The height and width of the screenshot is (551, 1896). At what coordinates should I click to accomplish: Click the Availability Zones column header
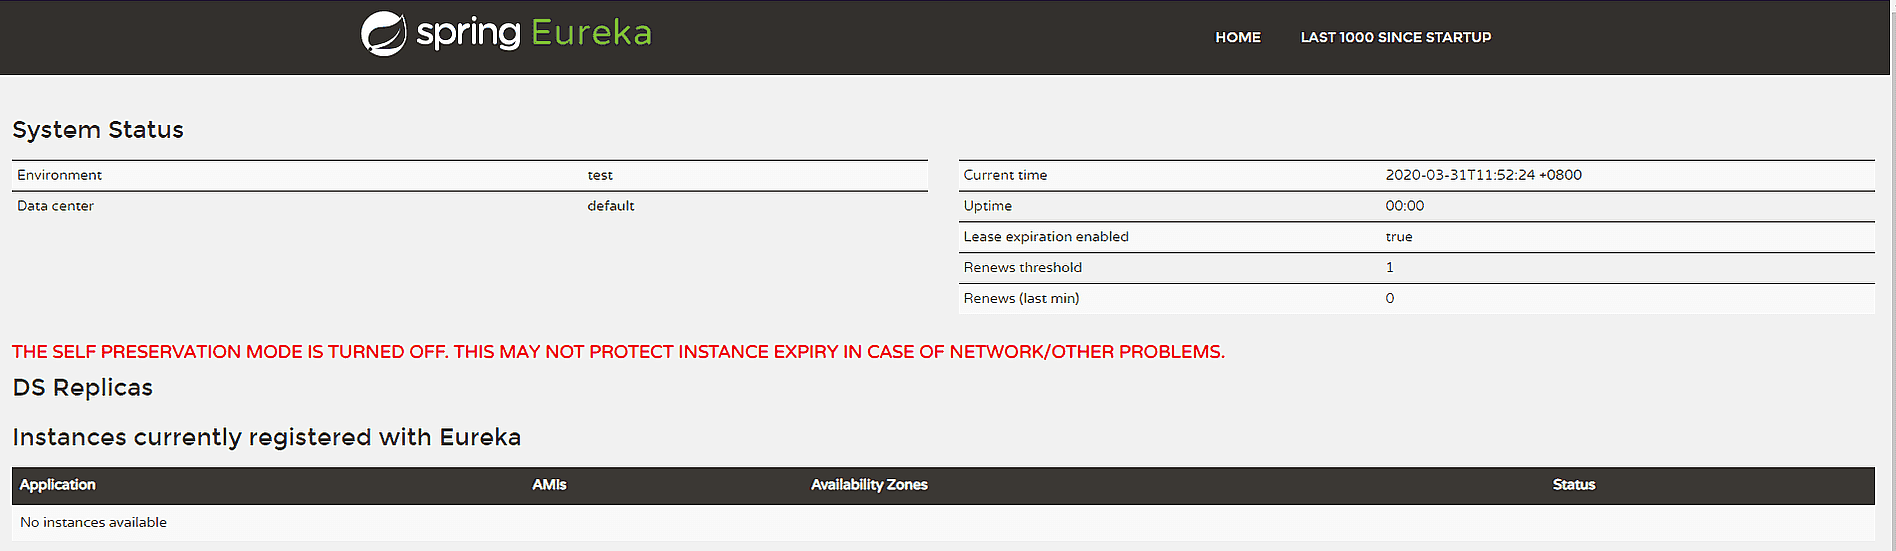coord(869,485)
